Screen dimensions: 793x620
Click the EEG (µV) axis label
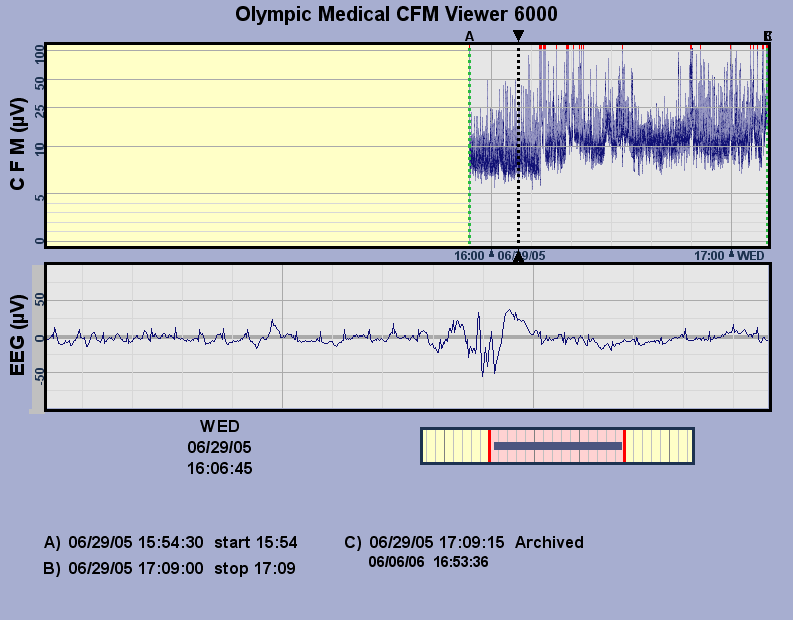pyautogui.click(x=17, y=336)
